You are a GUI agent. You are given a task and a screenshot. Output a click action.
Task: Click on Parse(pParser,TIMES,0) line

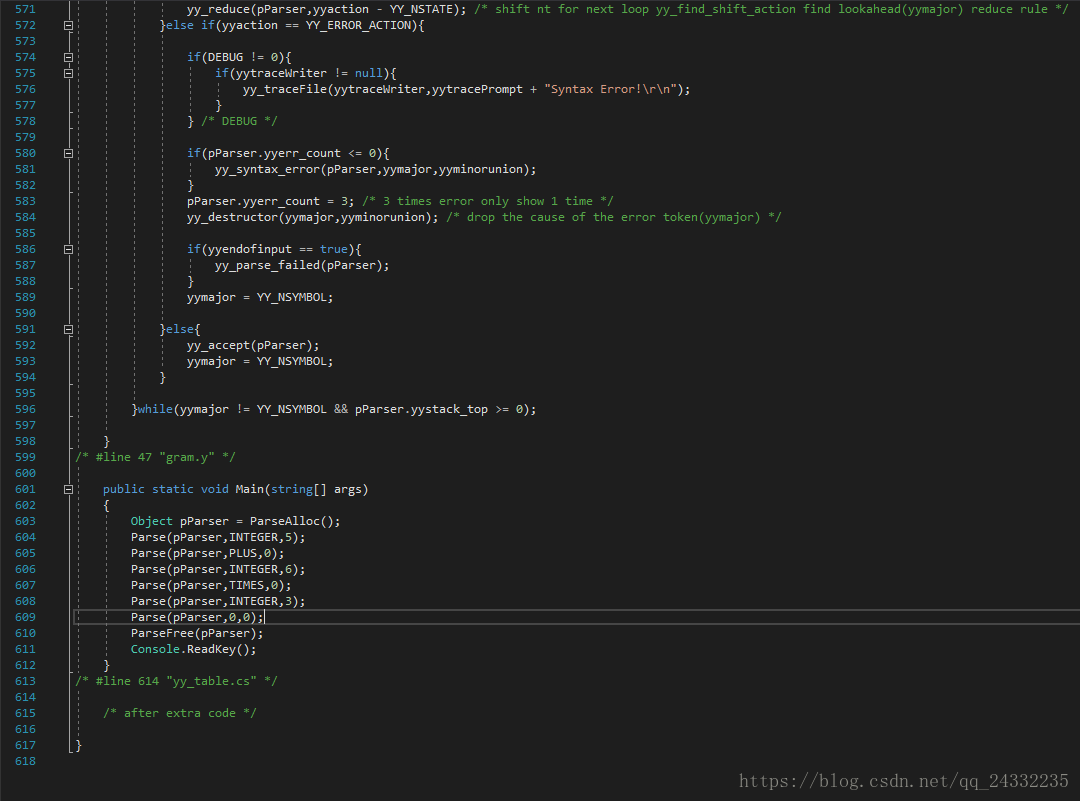pos(211,585)
